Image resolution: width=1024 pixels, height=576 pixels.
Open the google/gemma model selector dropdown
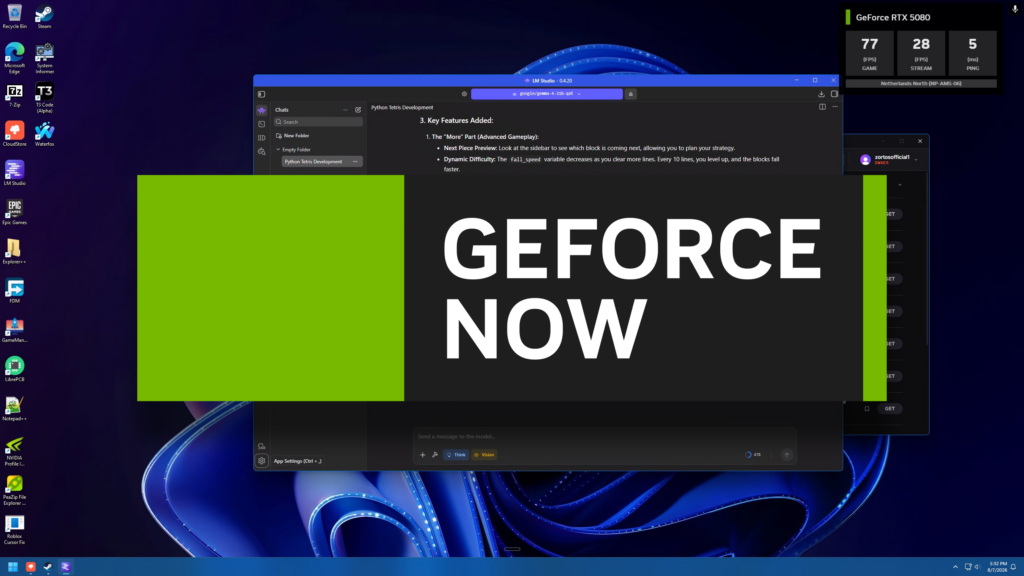coord(547,94)
